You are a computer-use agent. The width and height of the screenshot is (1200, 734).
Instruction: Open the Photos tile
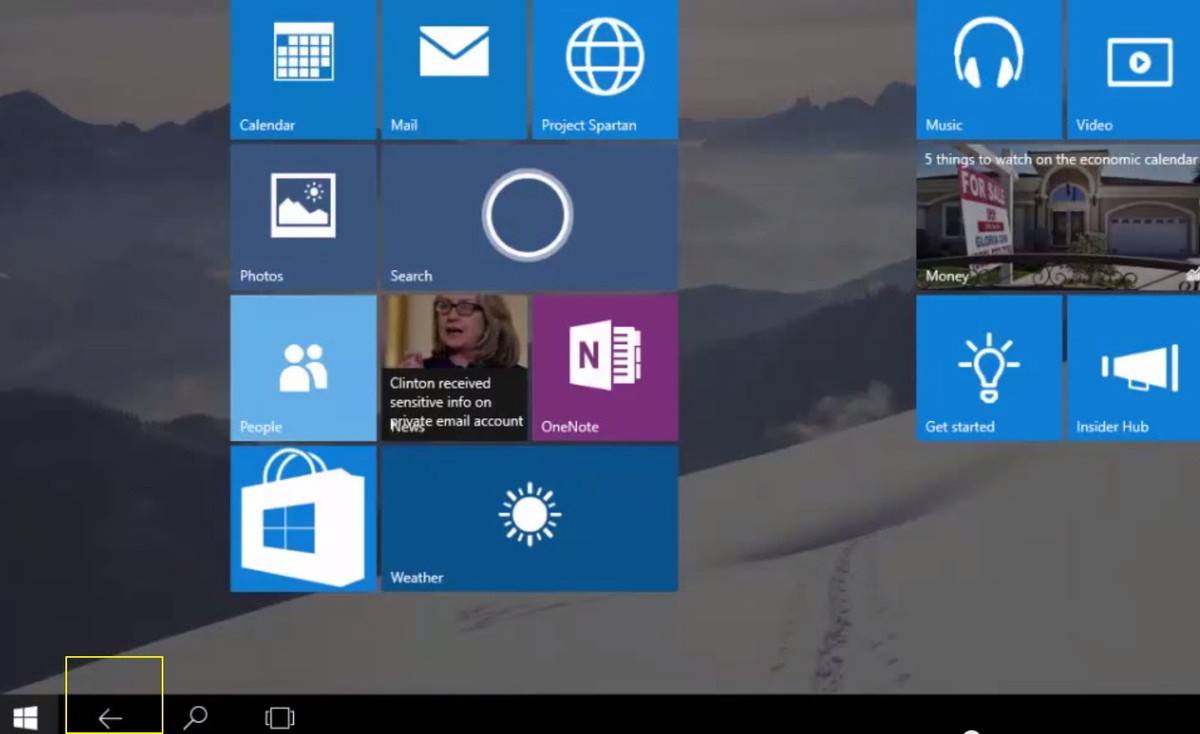point(303,216)
